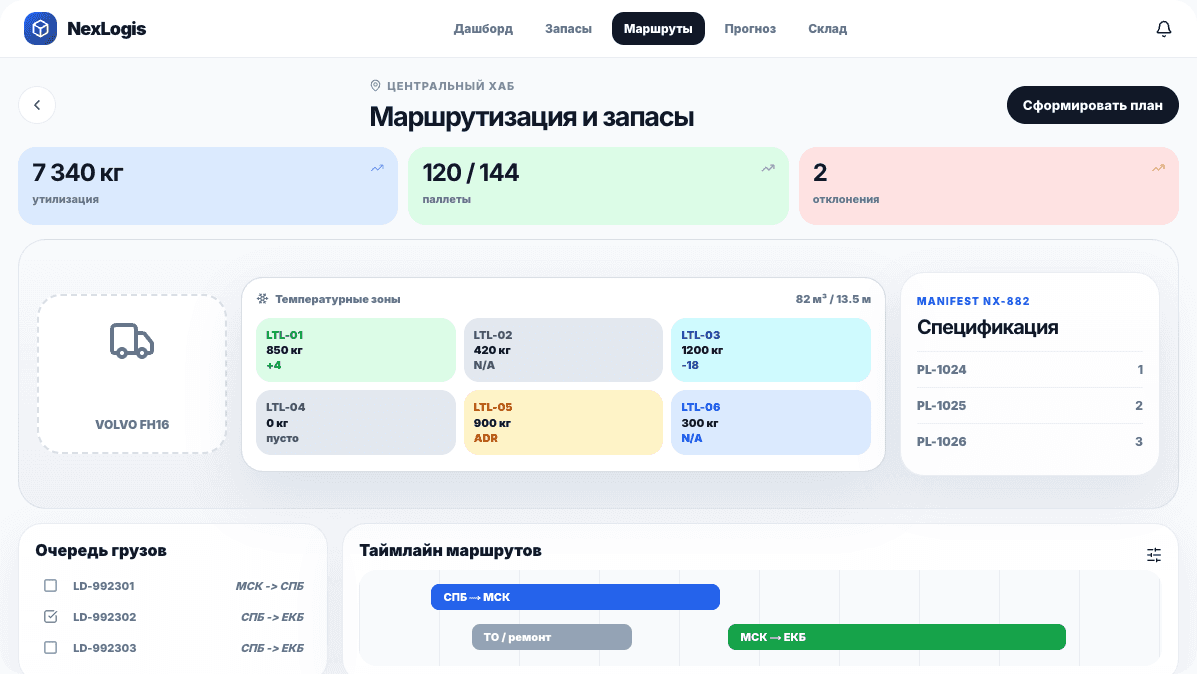Open the NexLogis logo icon
This screenshot has width=1197, height=674.
coord(40,28)
